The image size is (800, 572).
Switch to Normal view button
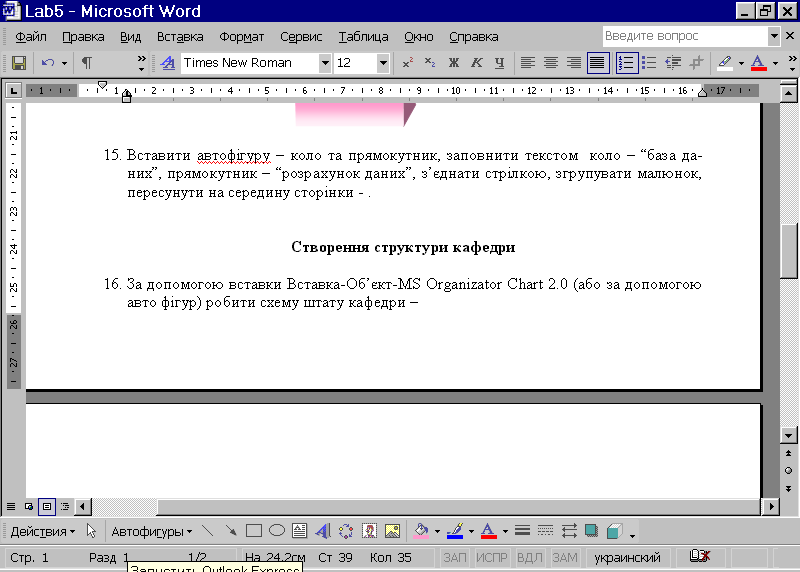tap(11, 507)
